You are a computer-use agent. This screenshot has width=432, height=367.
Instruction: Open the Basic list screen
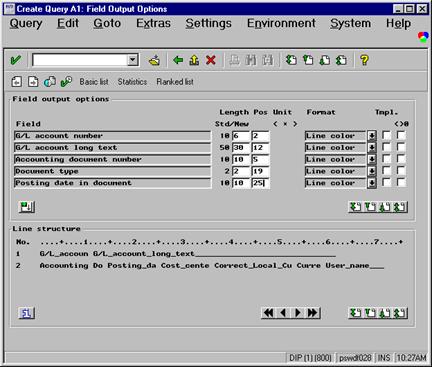(94, 82)
